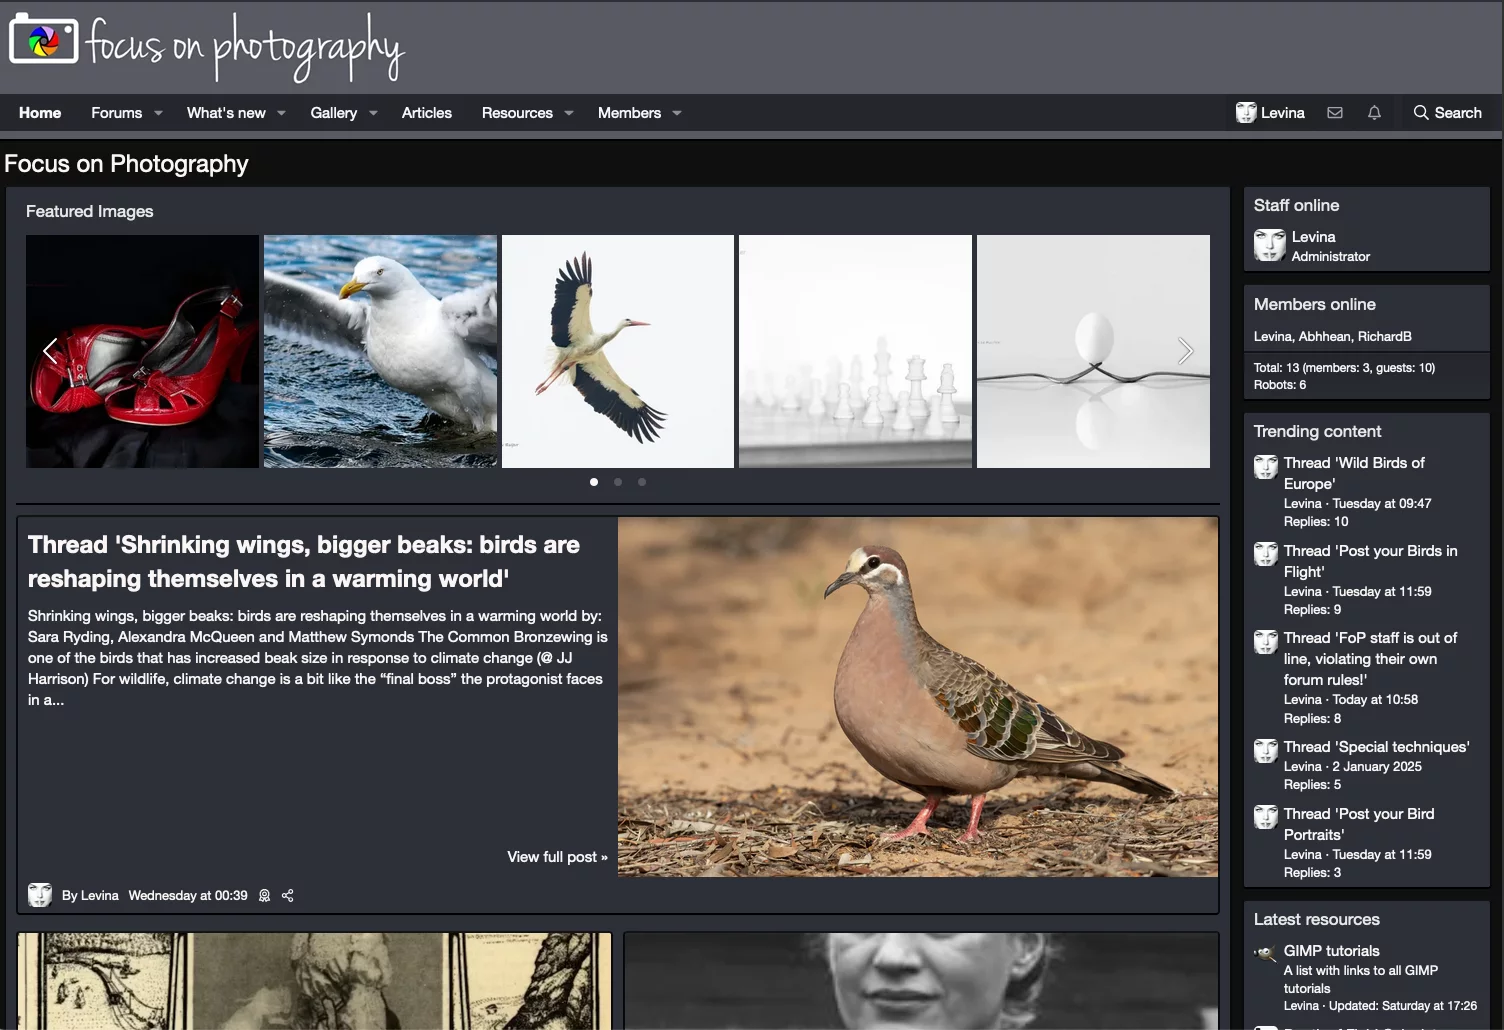This screenshot has width=1504, height=1030.
Task: Select the second carousel dot indicator
Action: [x=618, y=482]
